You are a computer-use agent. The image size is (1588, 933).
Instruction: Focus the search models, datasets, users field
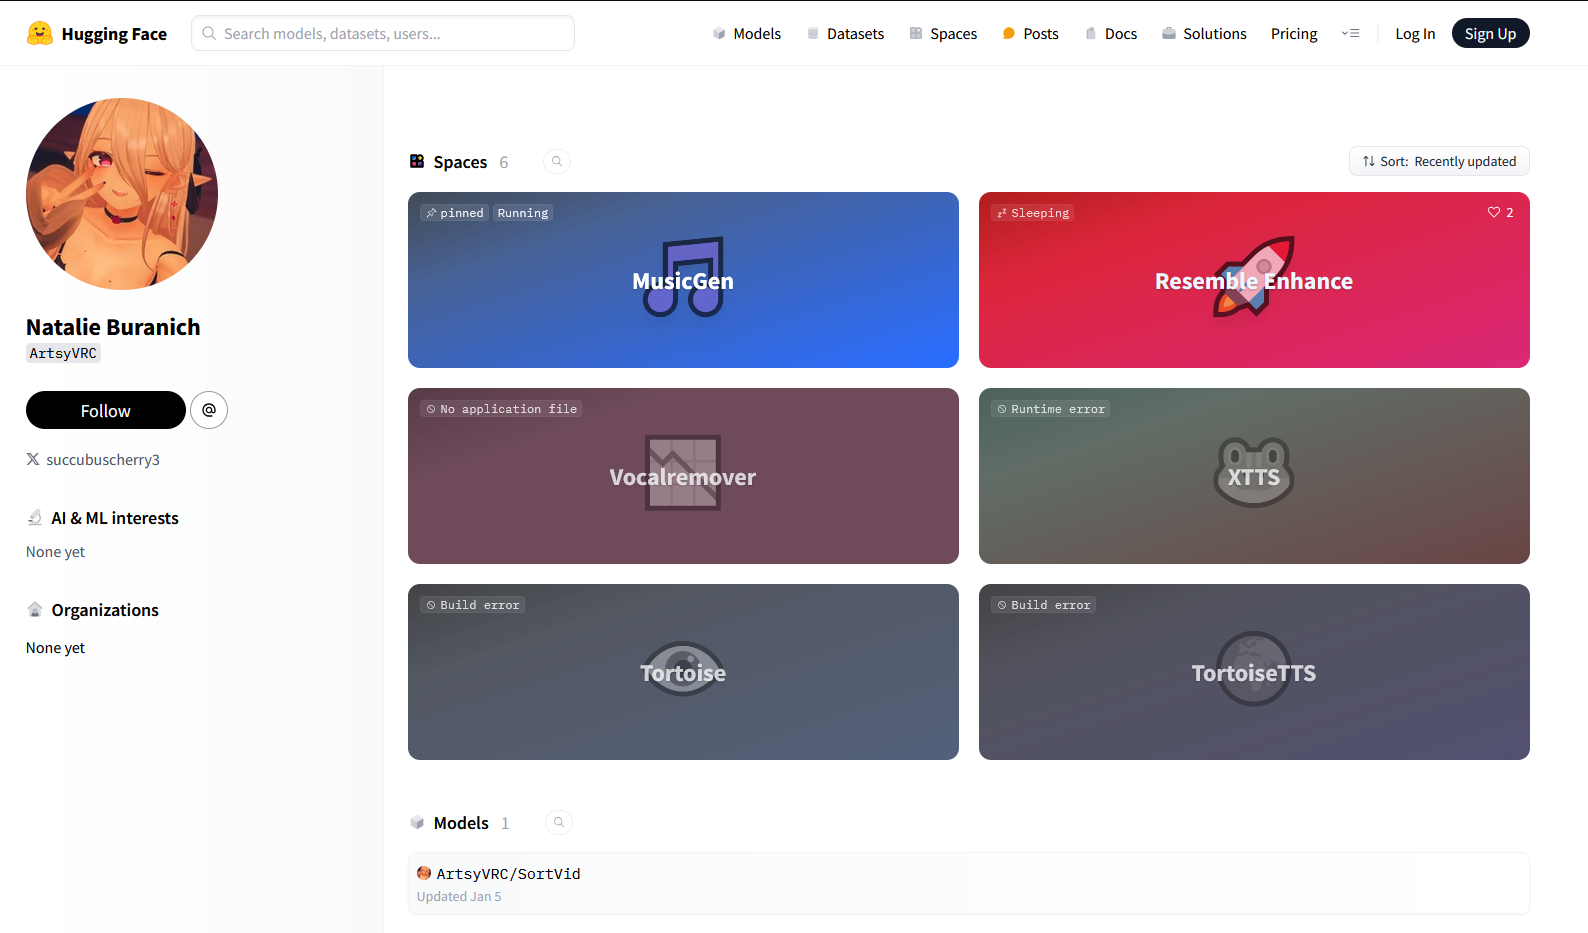click(383, 33)
